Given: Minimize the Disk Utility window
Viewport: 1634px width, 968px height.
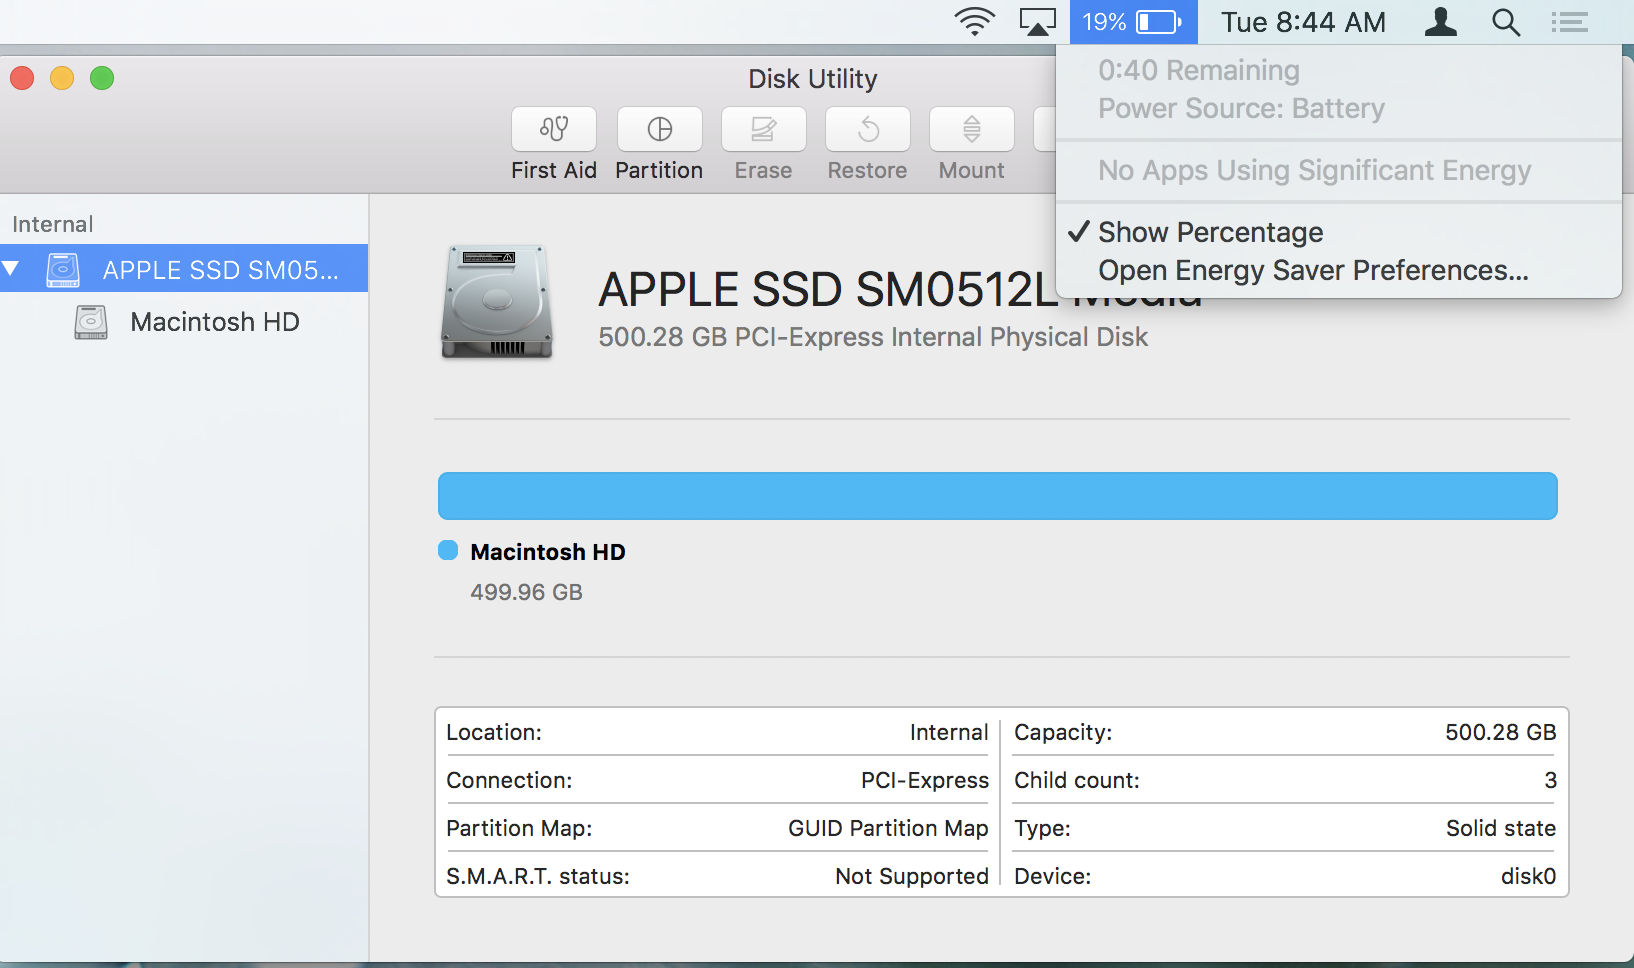Looking at the screenshot, I should (x=62, y=78).
